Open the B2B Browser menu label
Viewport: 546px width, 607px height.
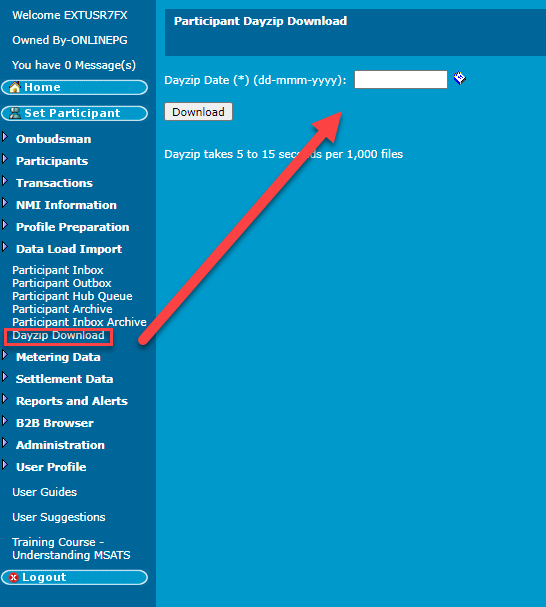click(55, 423)
